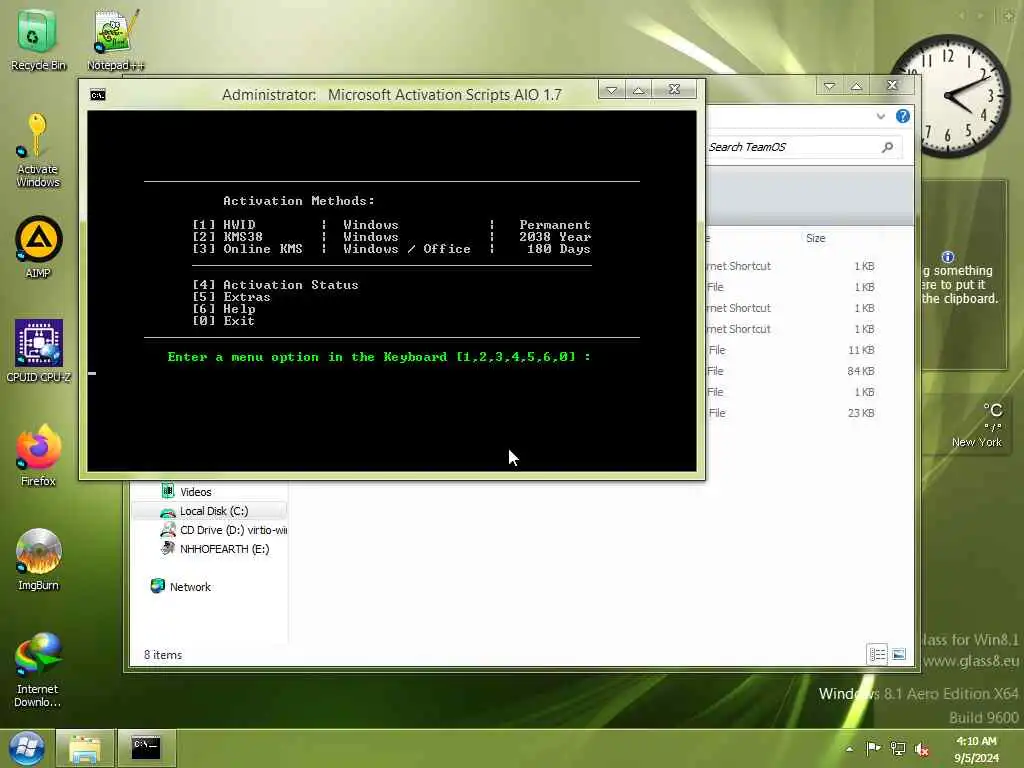Click the Windows Start orb
This screenshot has height=768, width=1024.
pyautogui.click(x=27, y=748)
